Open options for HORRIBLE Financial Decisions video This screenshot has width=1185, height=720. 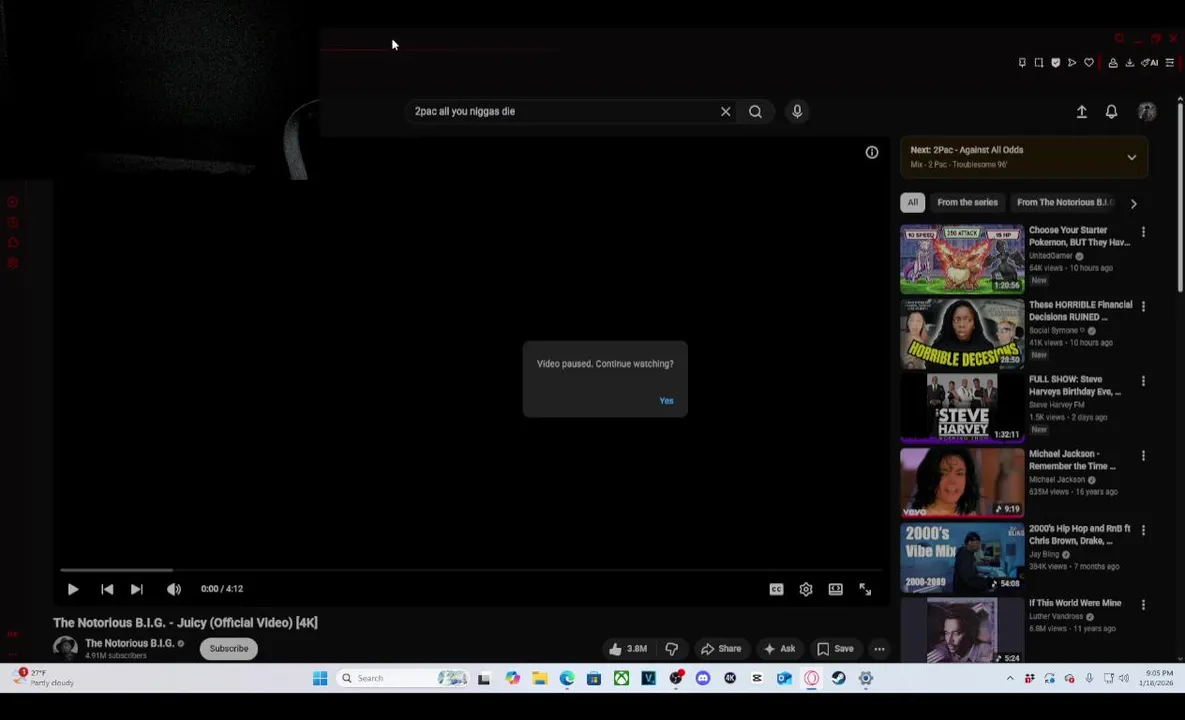[x=1143, y=306]
